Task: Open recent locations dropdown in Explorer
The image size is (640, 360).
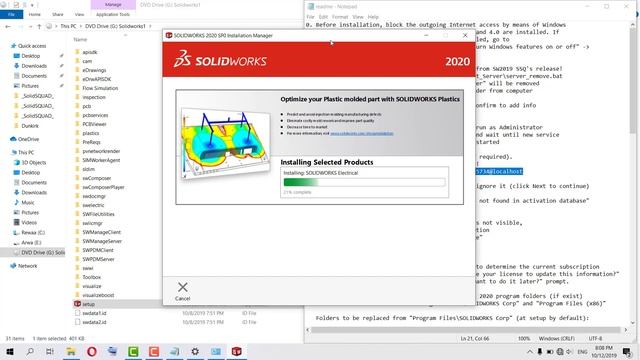Action: [x=31, y=26]
